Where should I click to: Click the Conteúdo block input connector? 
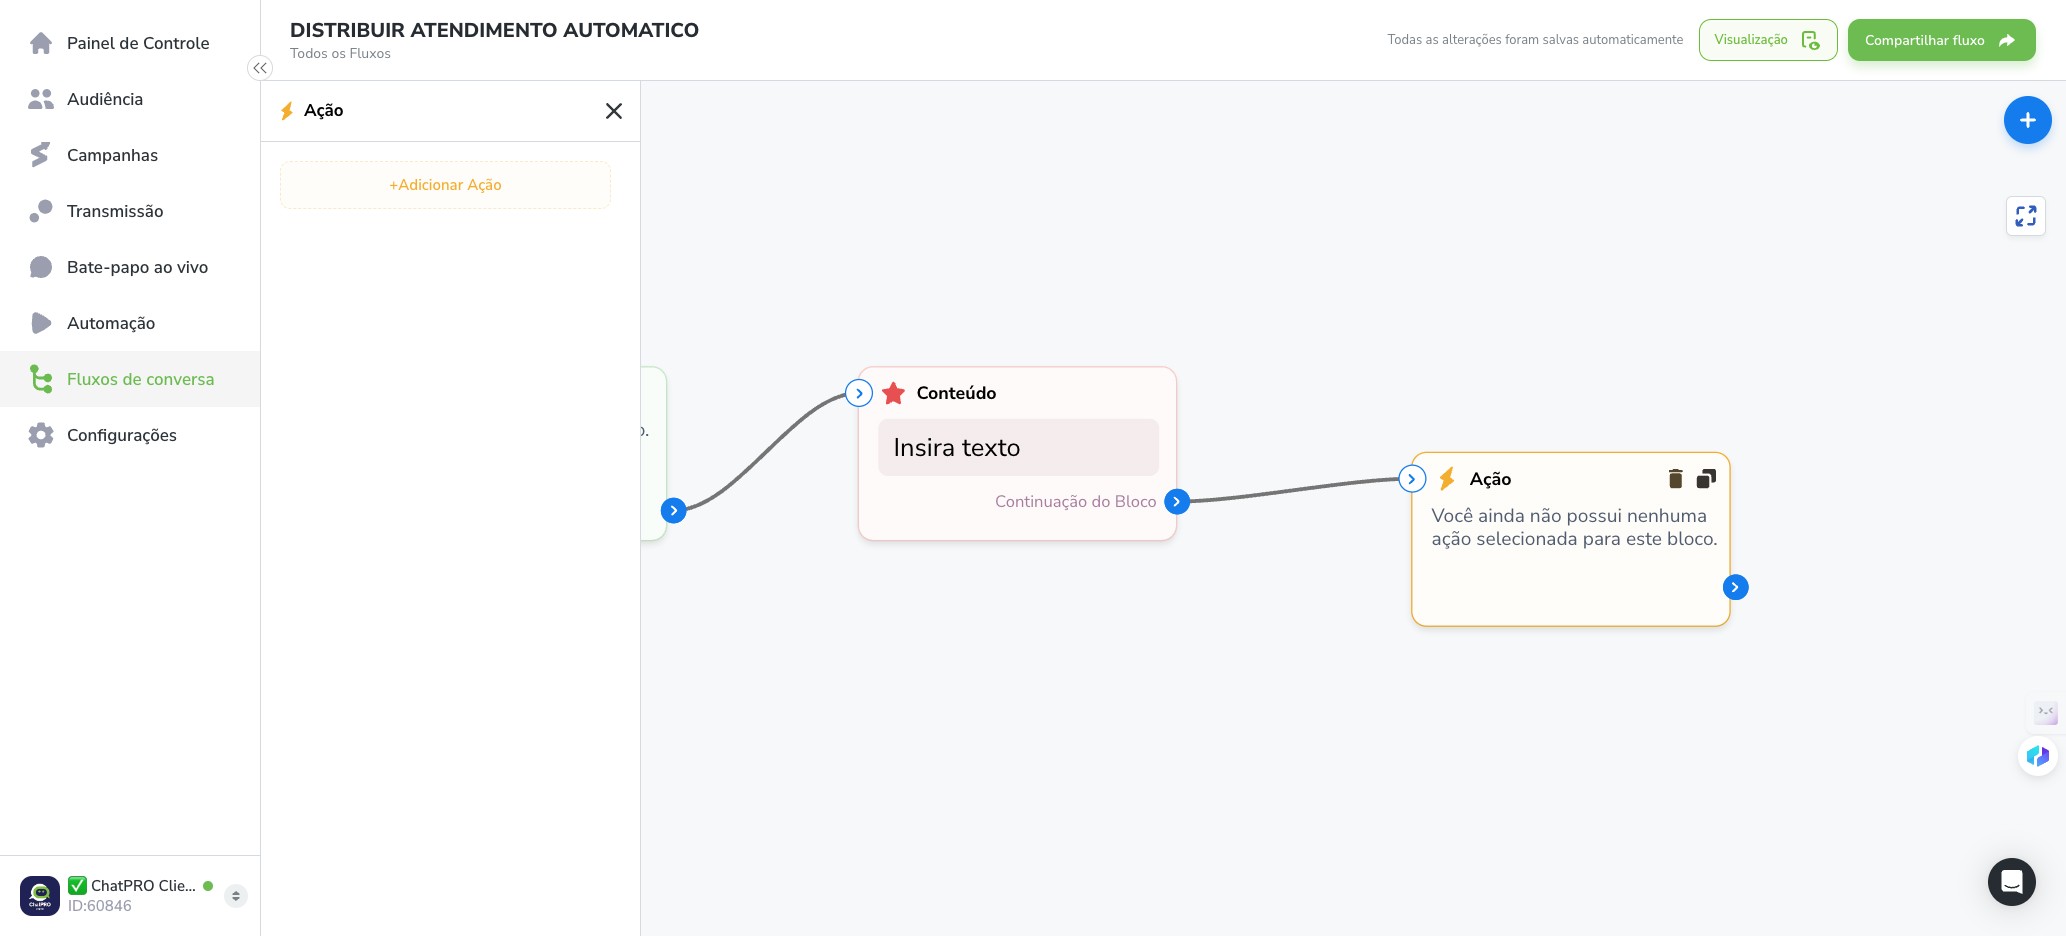click(x=859, y=393)
